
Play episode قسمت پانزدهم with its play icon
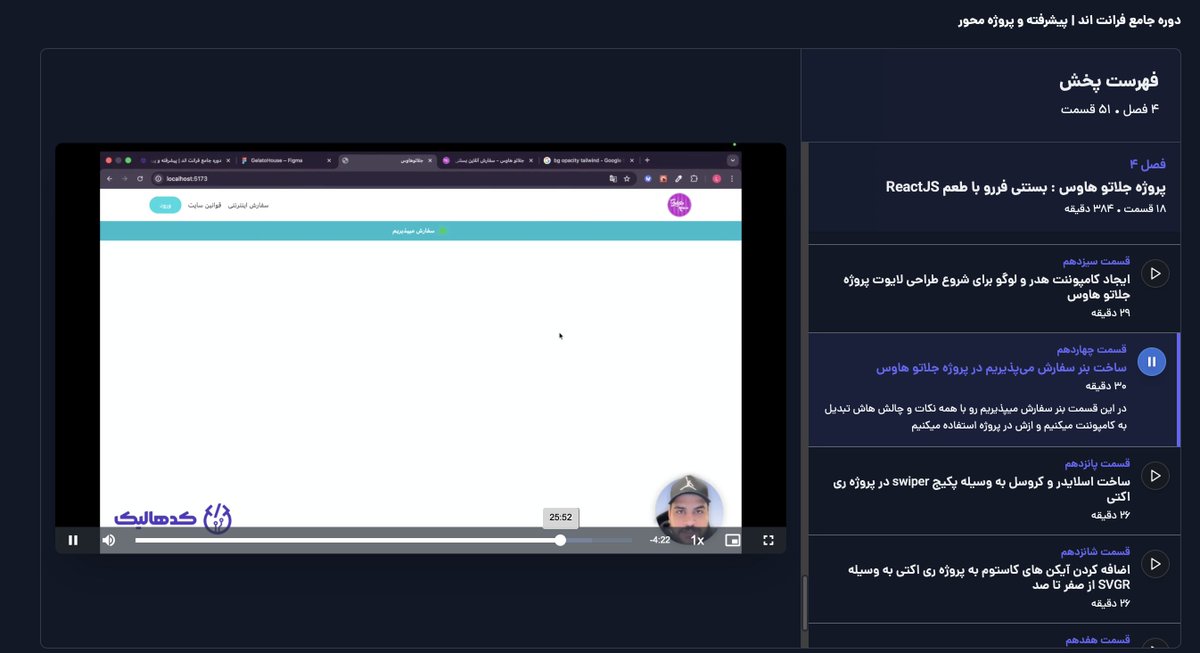(1155, 476)
